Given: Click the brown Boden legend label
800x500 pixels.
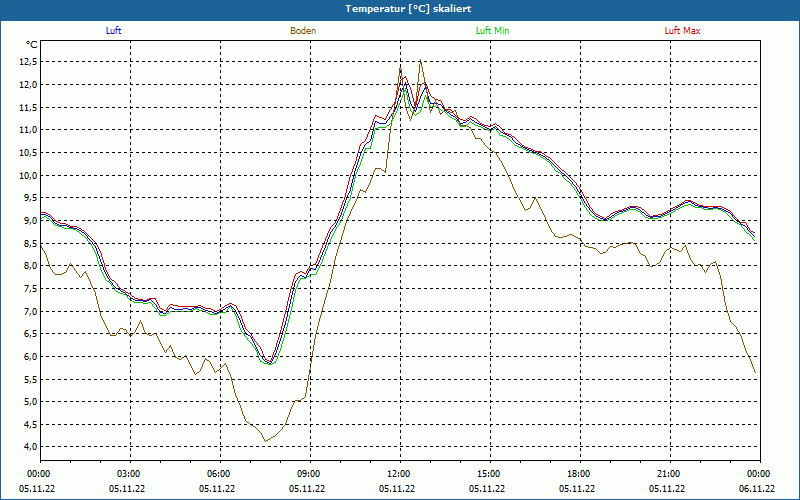Looking at the screenshot, I should (303, 31).
